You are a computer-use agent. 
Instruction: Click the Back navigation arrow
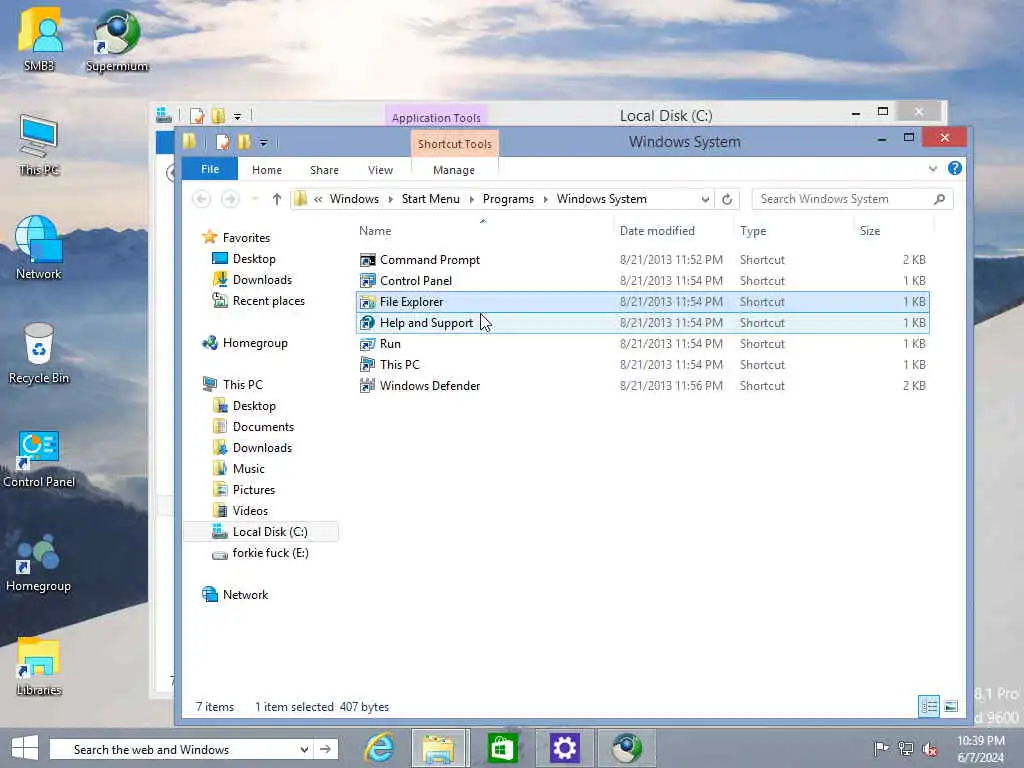202,199
